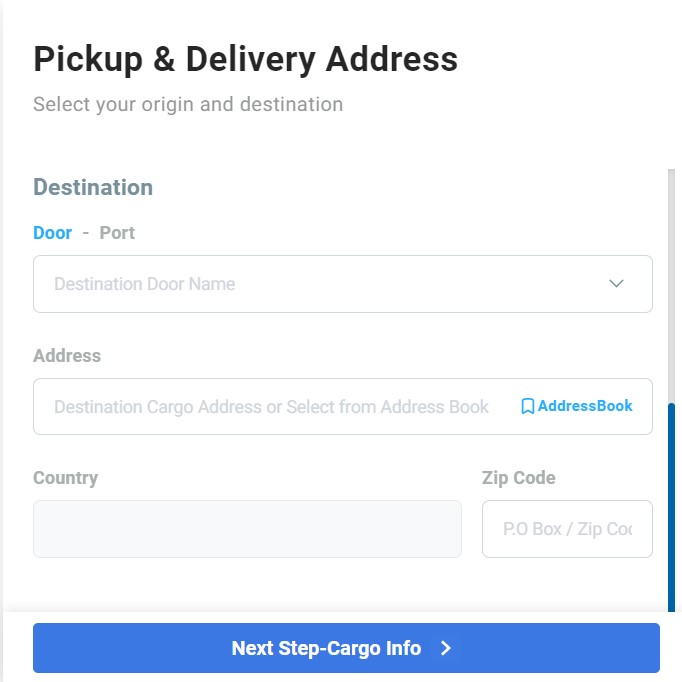Click the Country field label
The width and height of the screenshot is (682, 682).
tap(66, 478)
